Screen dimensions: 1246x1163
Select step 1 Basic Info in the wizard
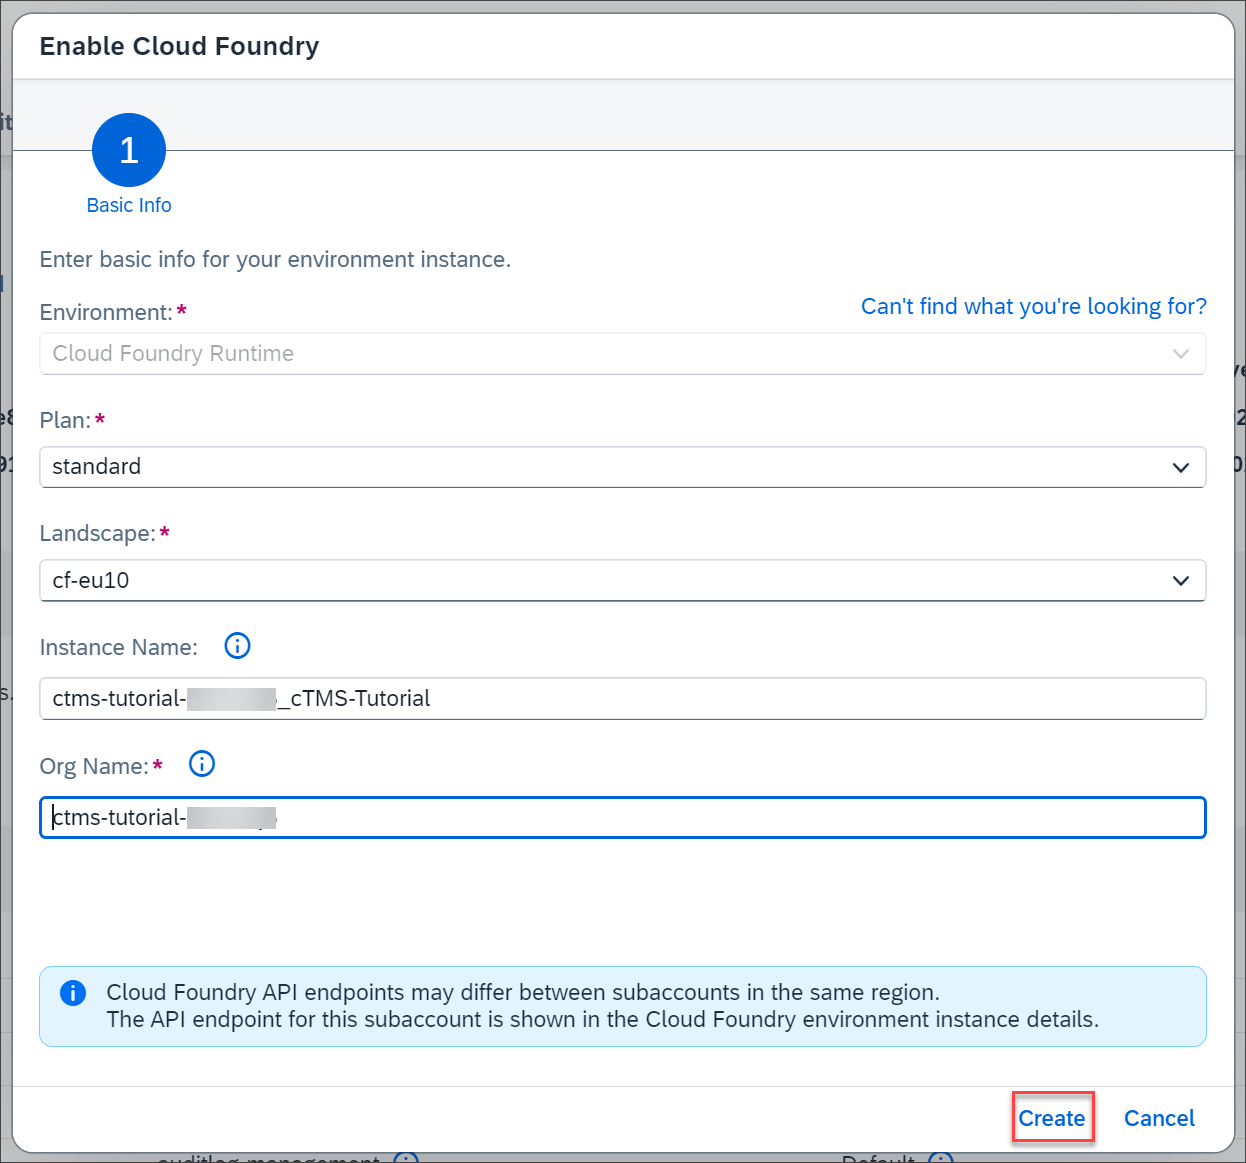pos(129,150)
